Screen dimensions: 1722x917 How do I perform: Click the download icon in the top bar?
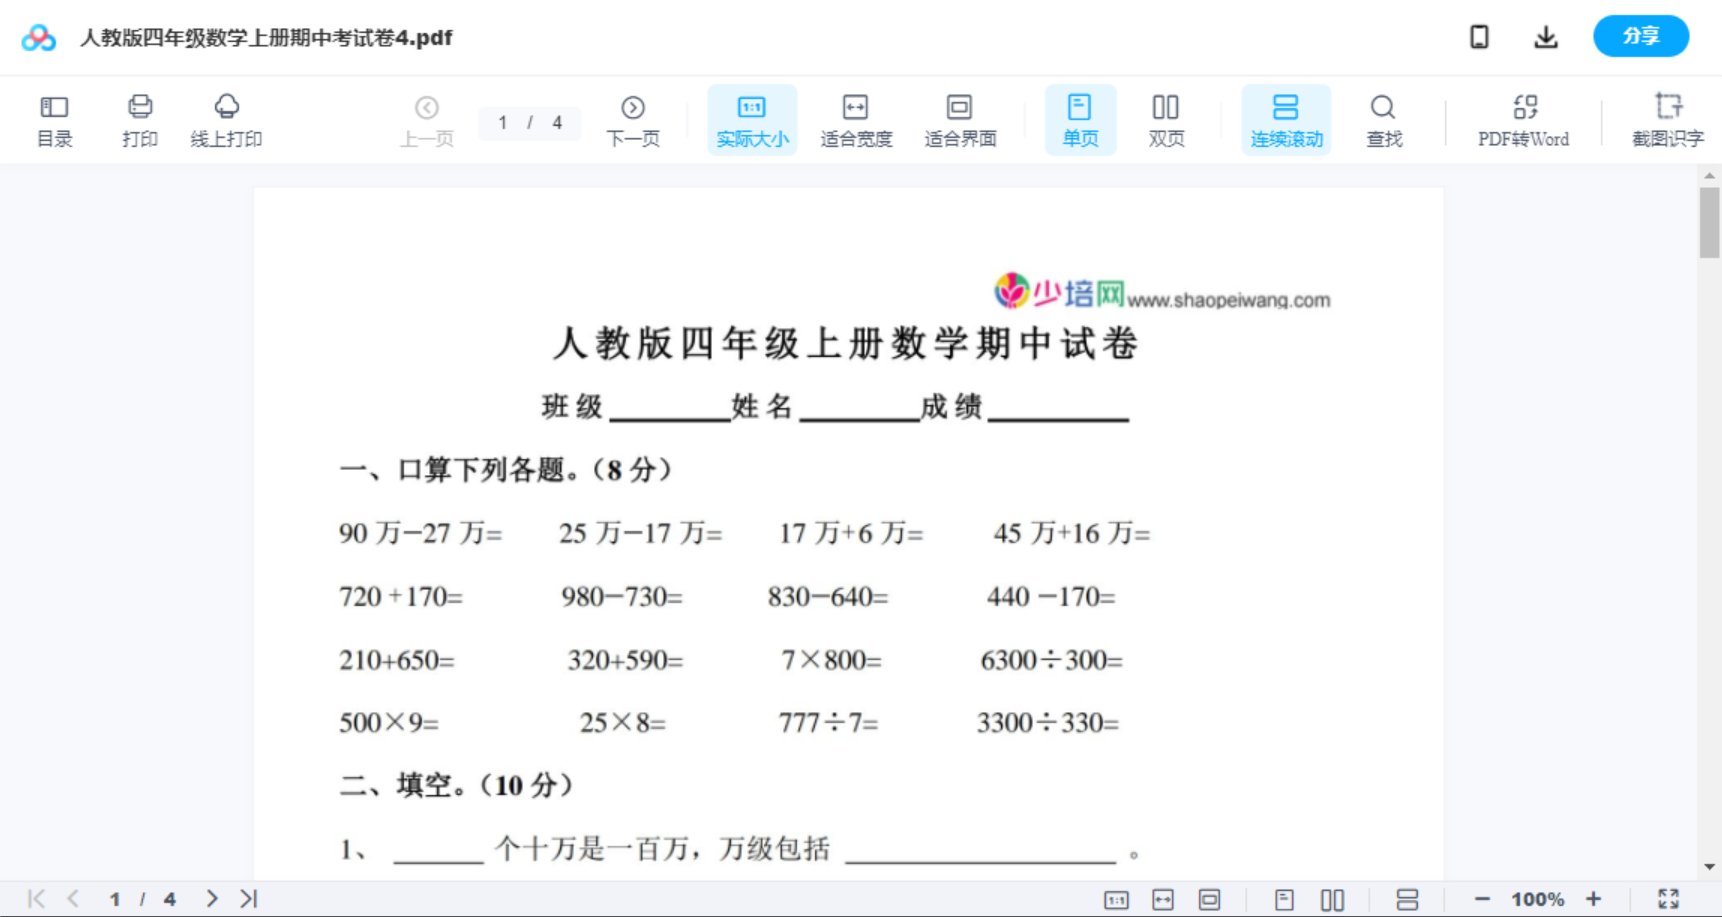[1545, 36]
